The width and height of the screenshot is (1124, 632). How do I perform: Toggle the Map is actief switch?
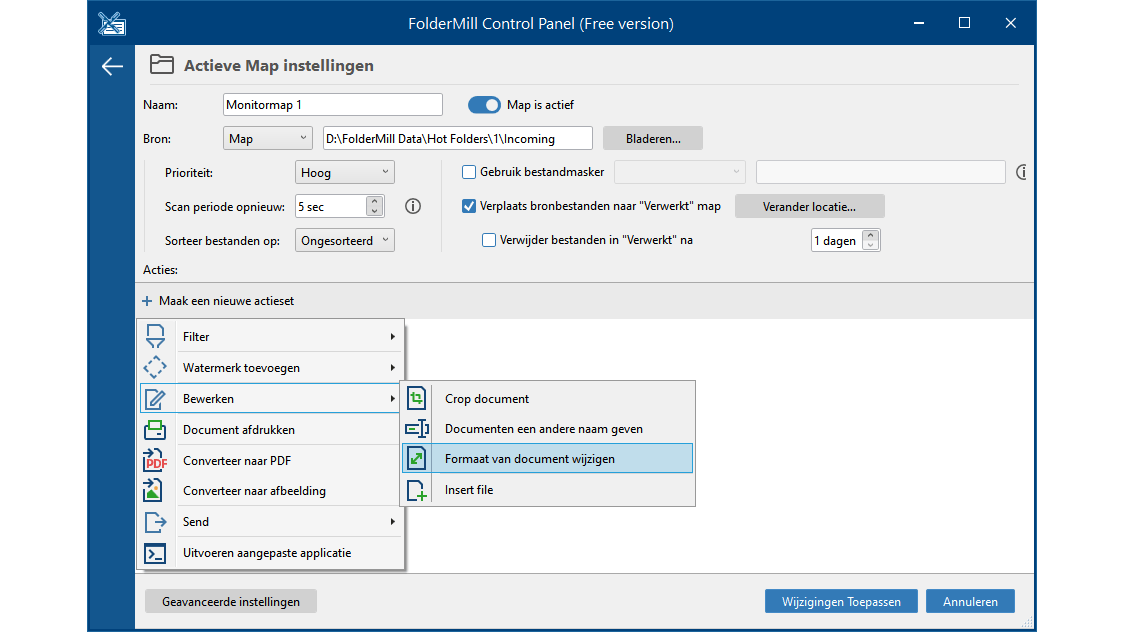click(x=484, y=105)
